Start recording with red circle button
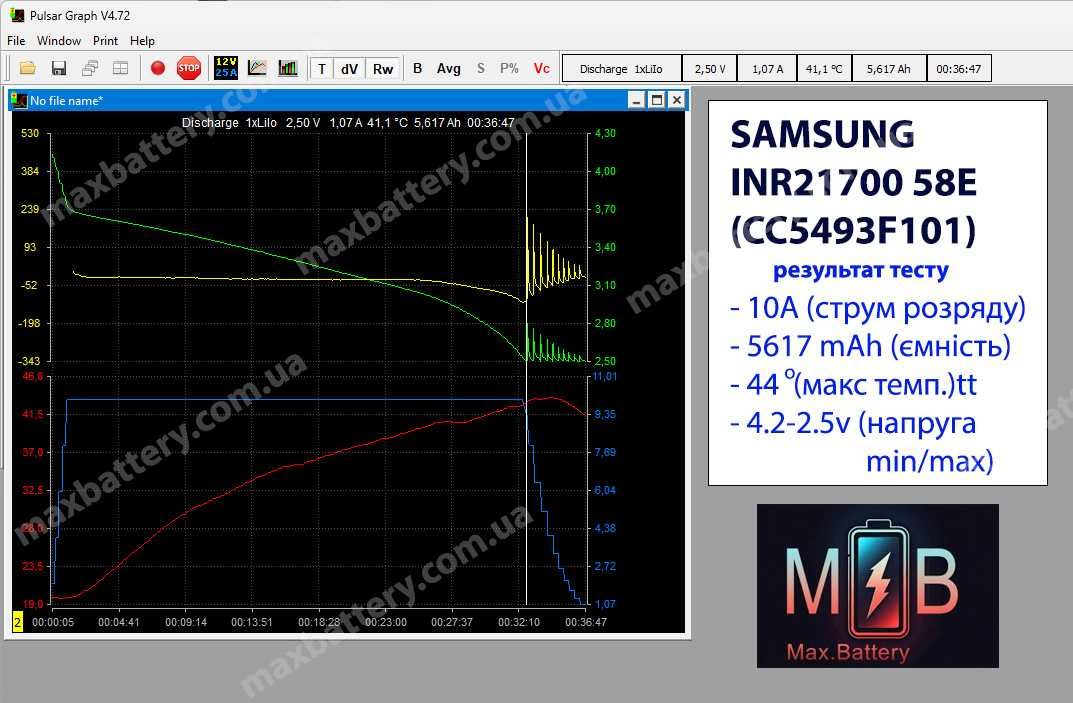Viewport: 1073px width, 703px height. pyautogui.click(x=158, y=68)
